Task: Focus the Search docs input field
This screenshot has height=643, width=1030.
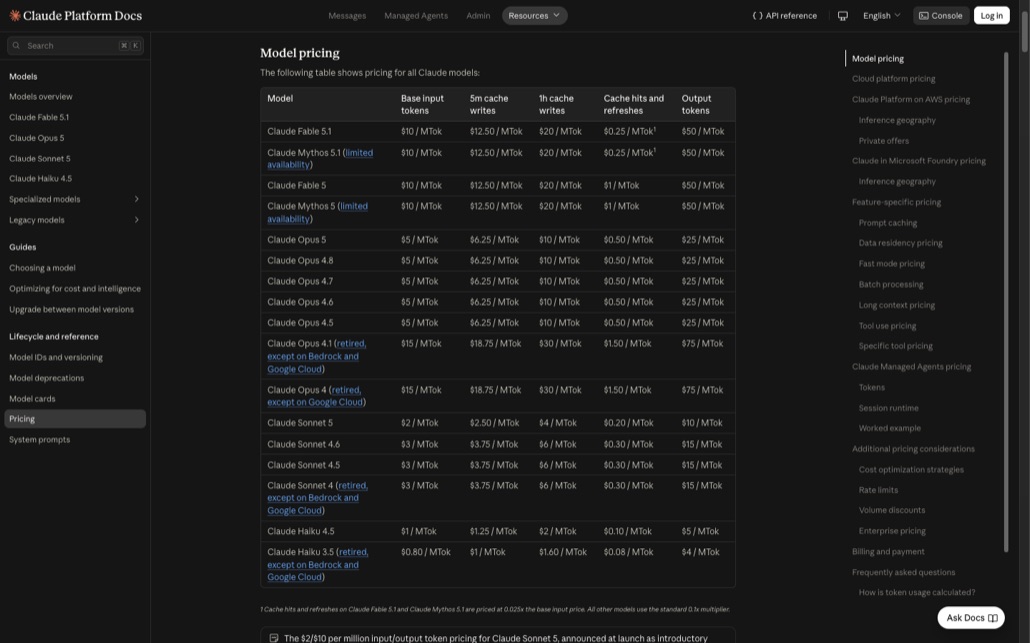Action: [x=76, y=45]
